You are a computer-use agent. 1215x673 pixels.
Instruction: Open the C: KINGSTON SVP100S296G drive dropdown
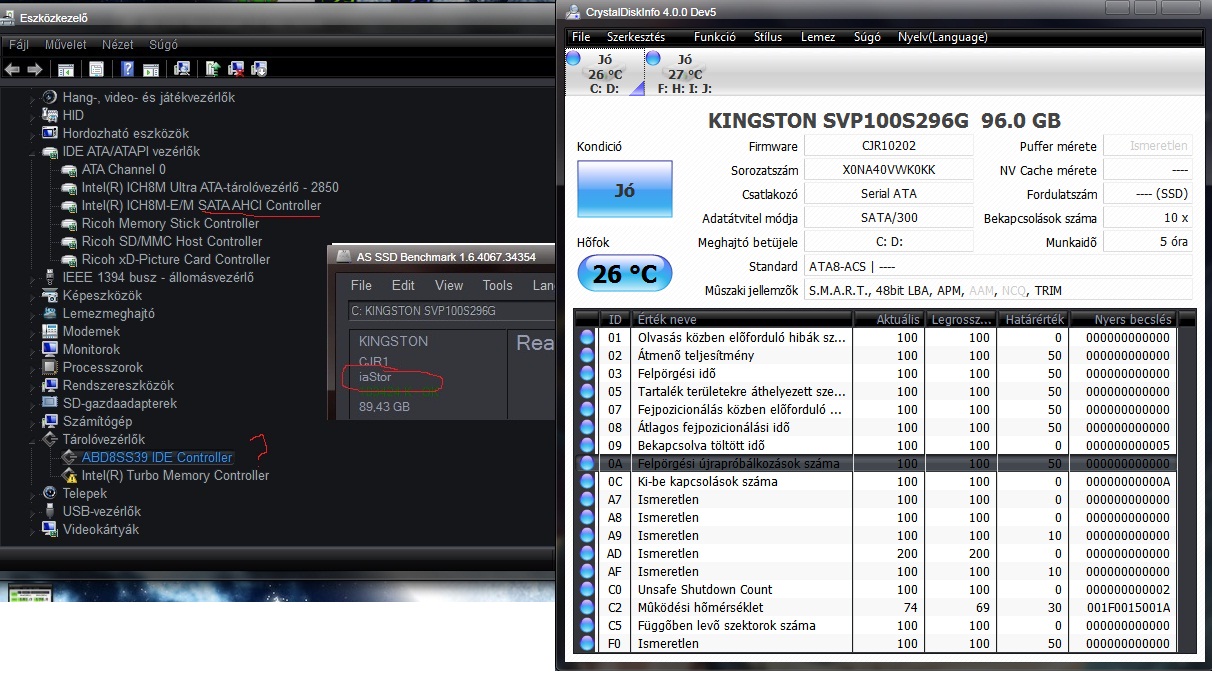tap(451, 311)
